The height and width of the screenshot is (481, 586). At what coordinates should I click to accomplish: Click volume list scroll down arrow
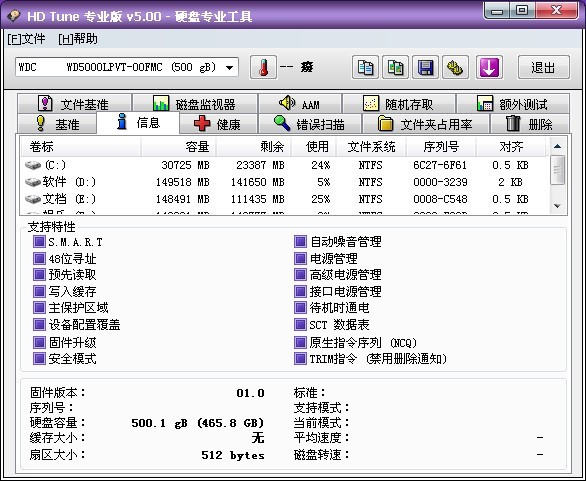tap(558, 206)
